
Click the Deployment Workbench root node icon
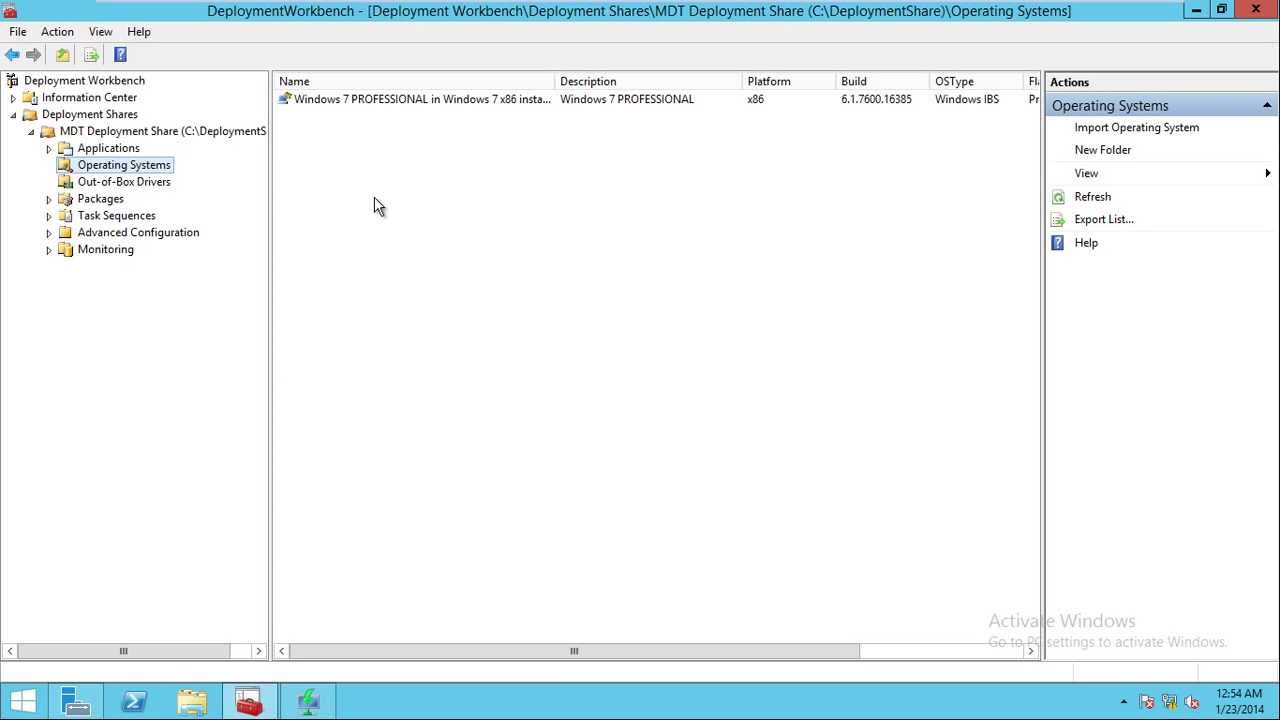[x=12, y=80]
